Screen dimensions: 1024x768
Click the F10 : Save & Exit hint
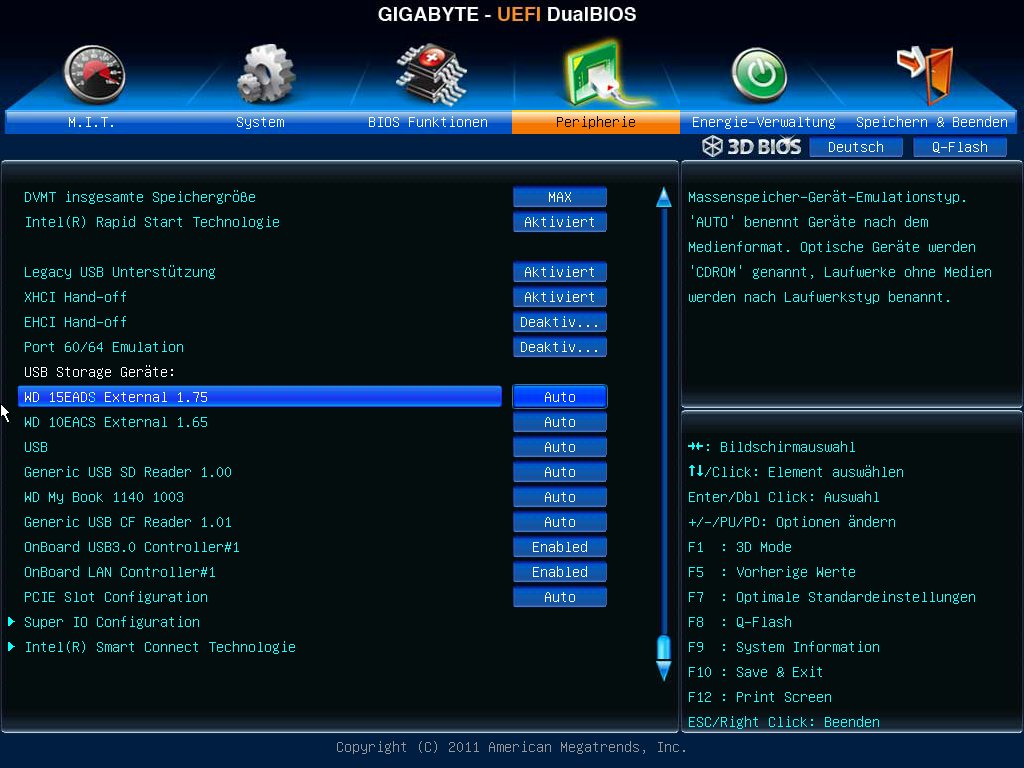tap(756, 672)
